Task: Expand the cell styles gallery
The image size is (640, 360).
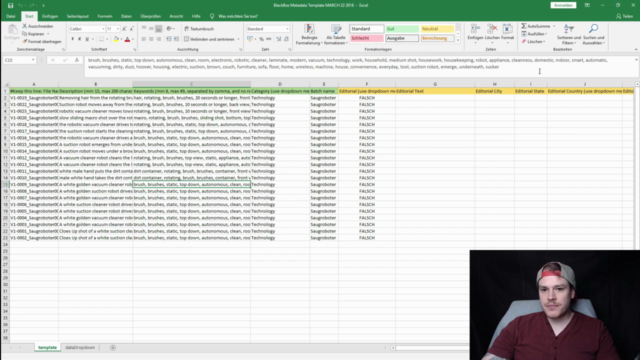Action: 458,40
